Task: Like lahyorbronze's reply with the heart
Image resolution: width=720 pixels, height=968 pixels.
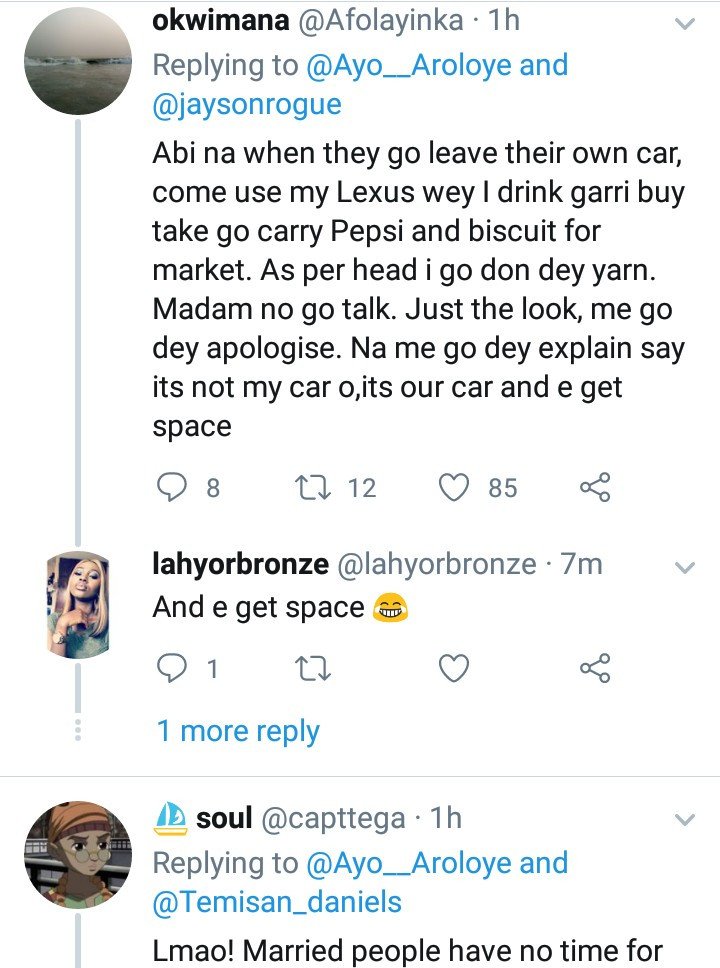Action: (x=454, y=669)
